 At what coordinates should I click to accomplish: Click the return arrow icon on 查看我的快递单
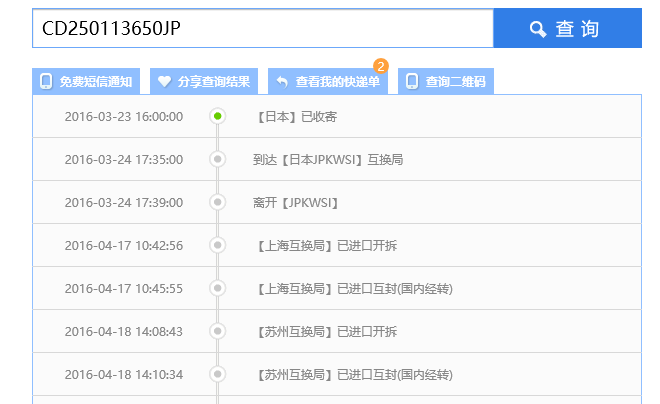click(282, 82)
